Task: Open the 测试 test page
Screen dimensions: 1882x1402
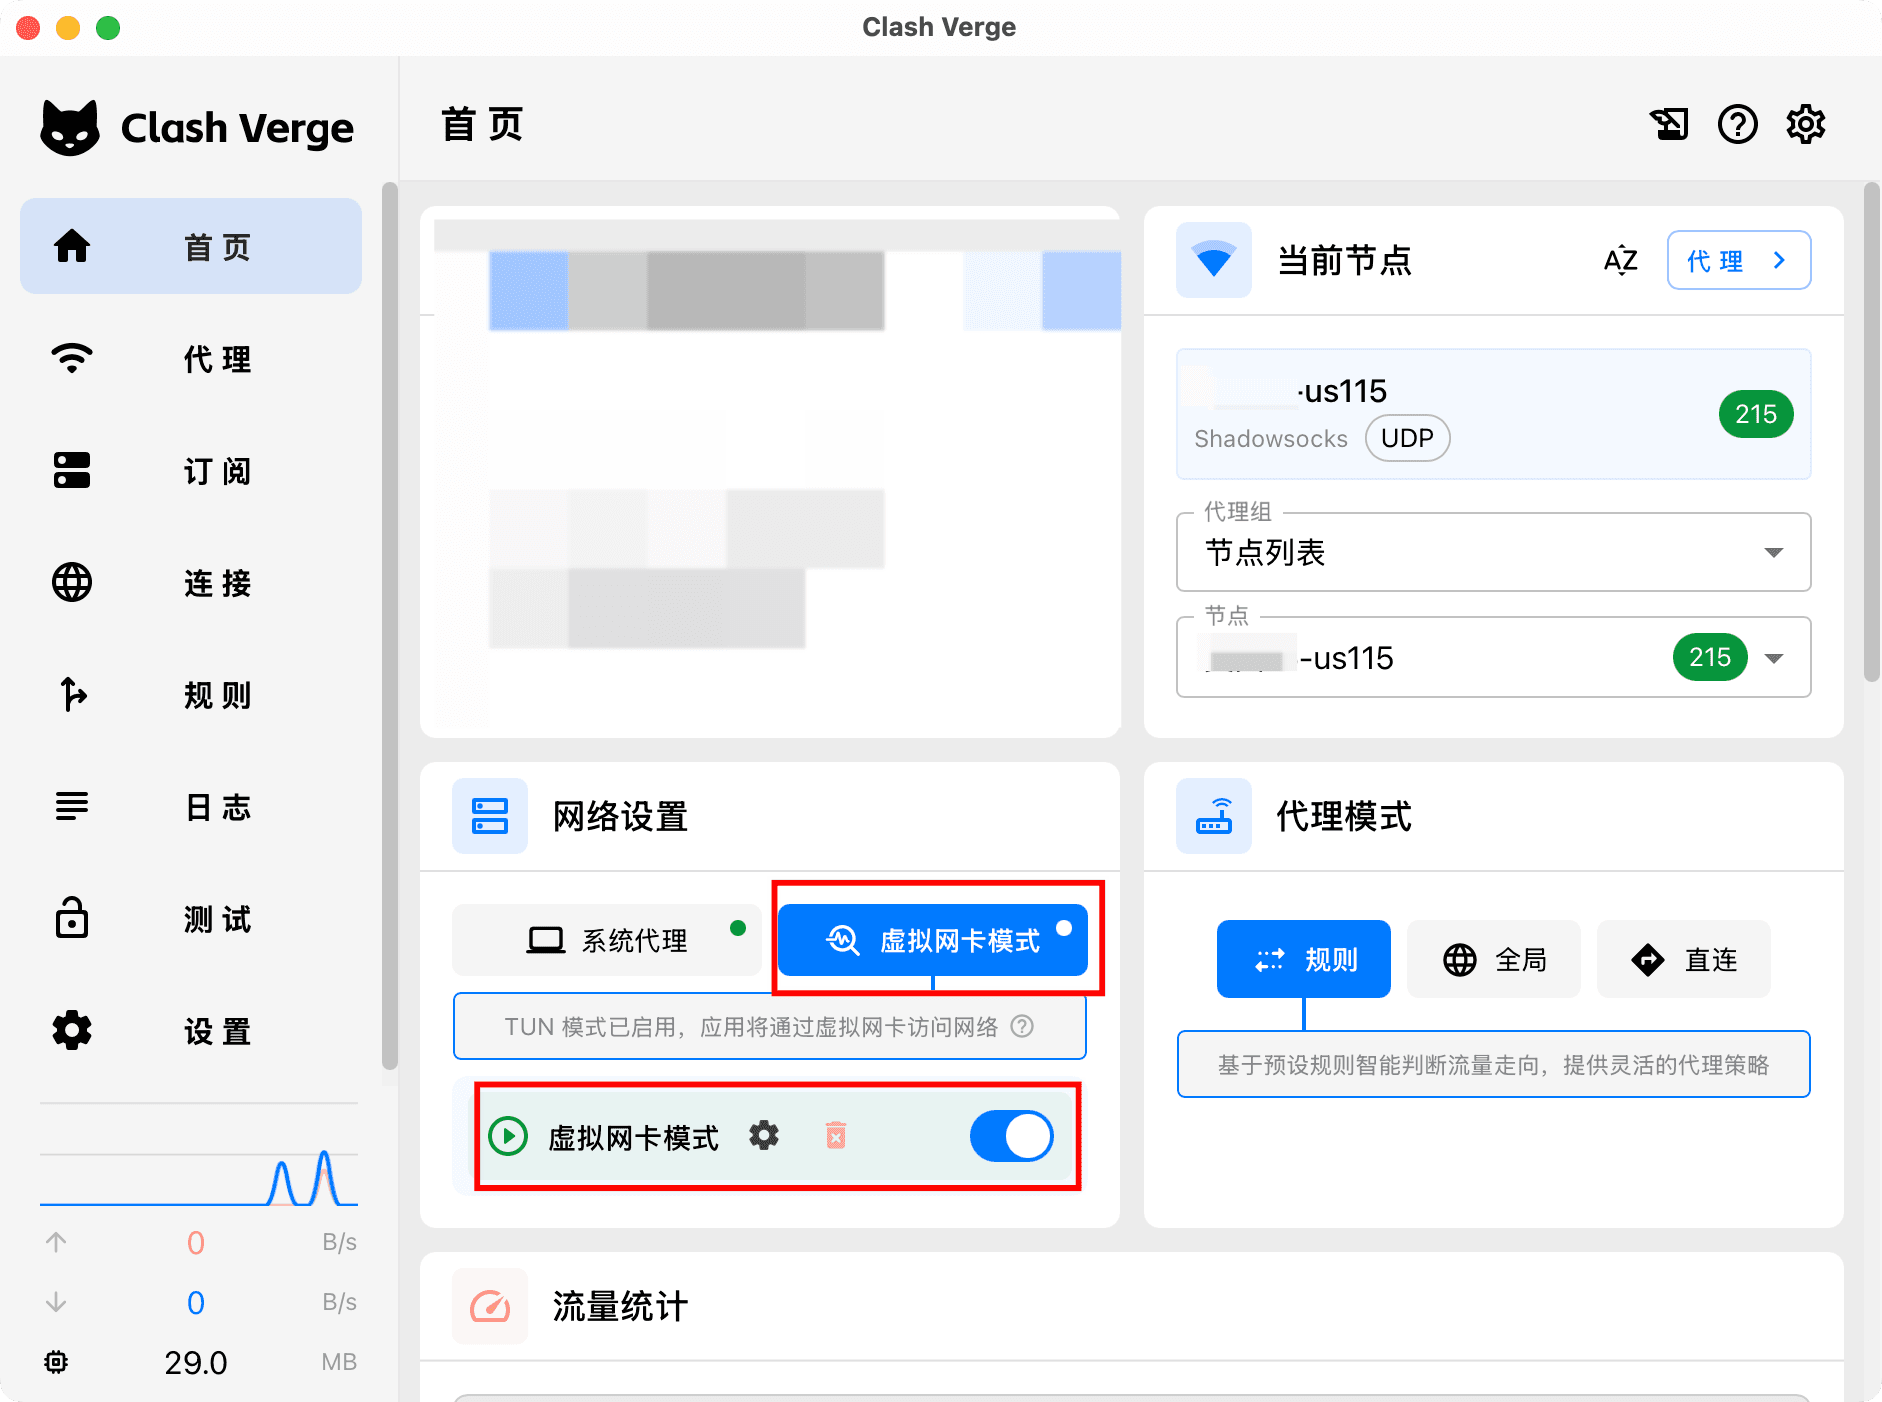Action: pos(191,918)
